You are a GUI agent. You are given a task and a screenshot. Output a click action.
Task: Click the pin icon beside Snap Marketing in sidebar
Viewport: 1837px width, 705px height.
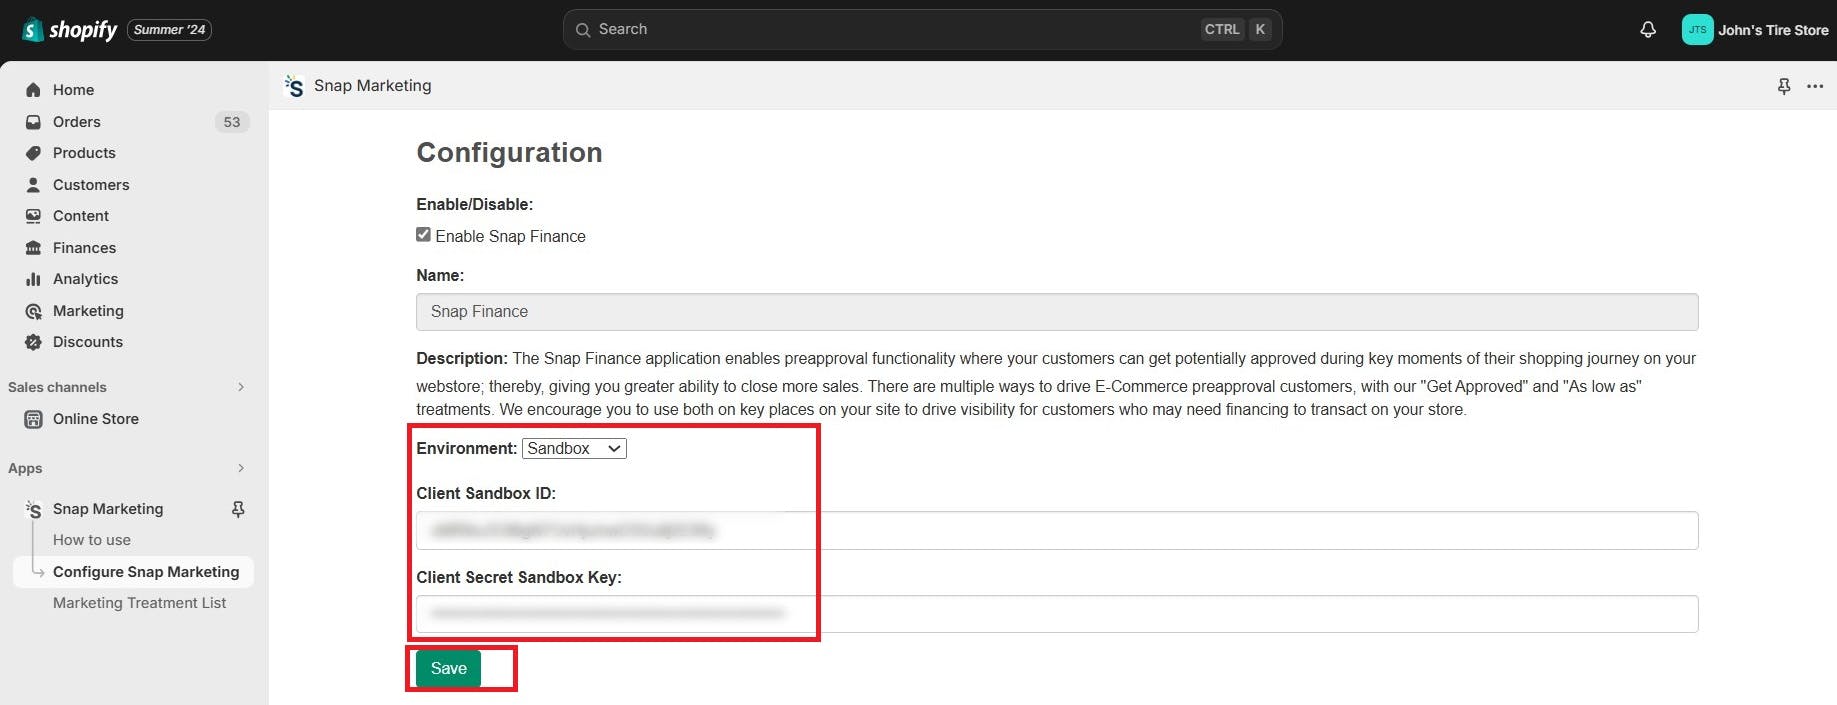[x=238, y=509]
